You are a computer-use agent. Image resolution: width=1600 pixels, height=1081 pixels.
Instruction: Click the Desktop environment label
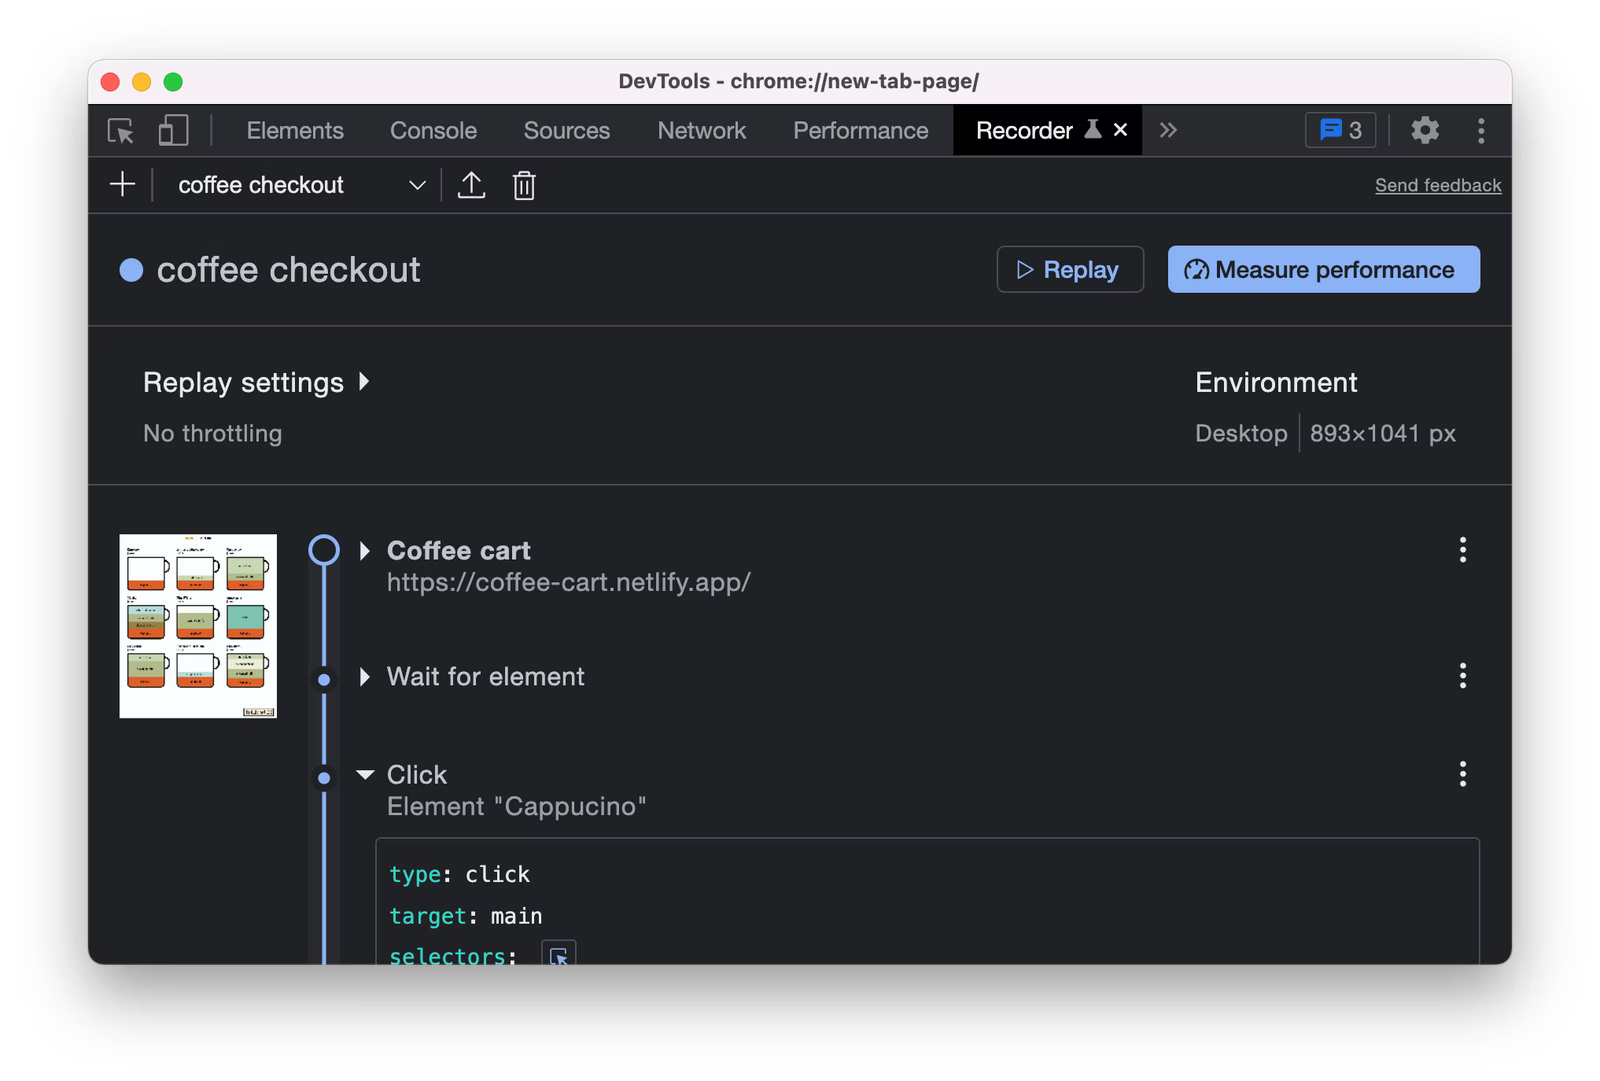[x=1241, y=433]
